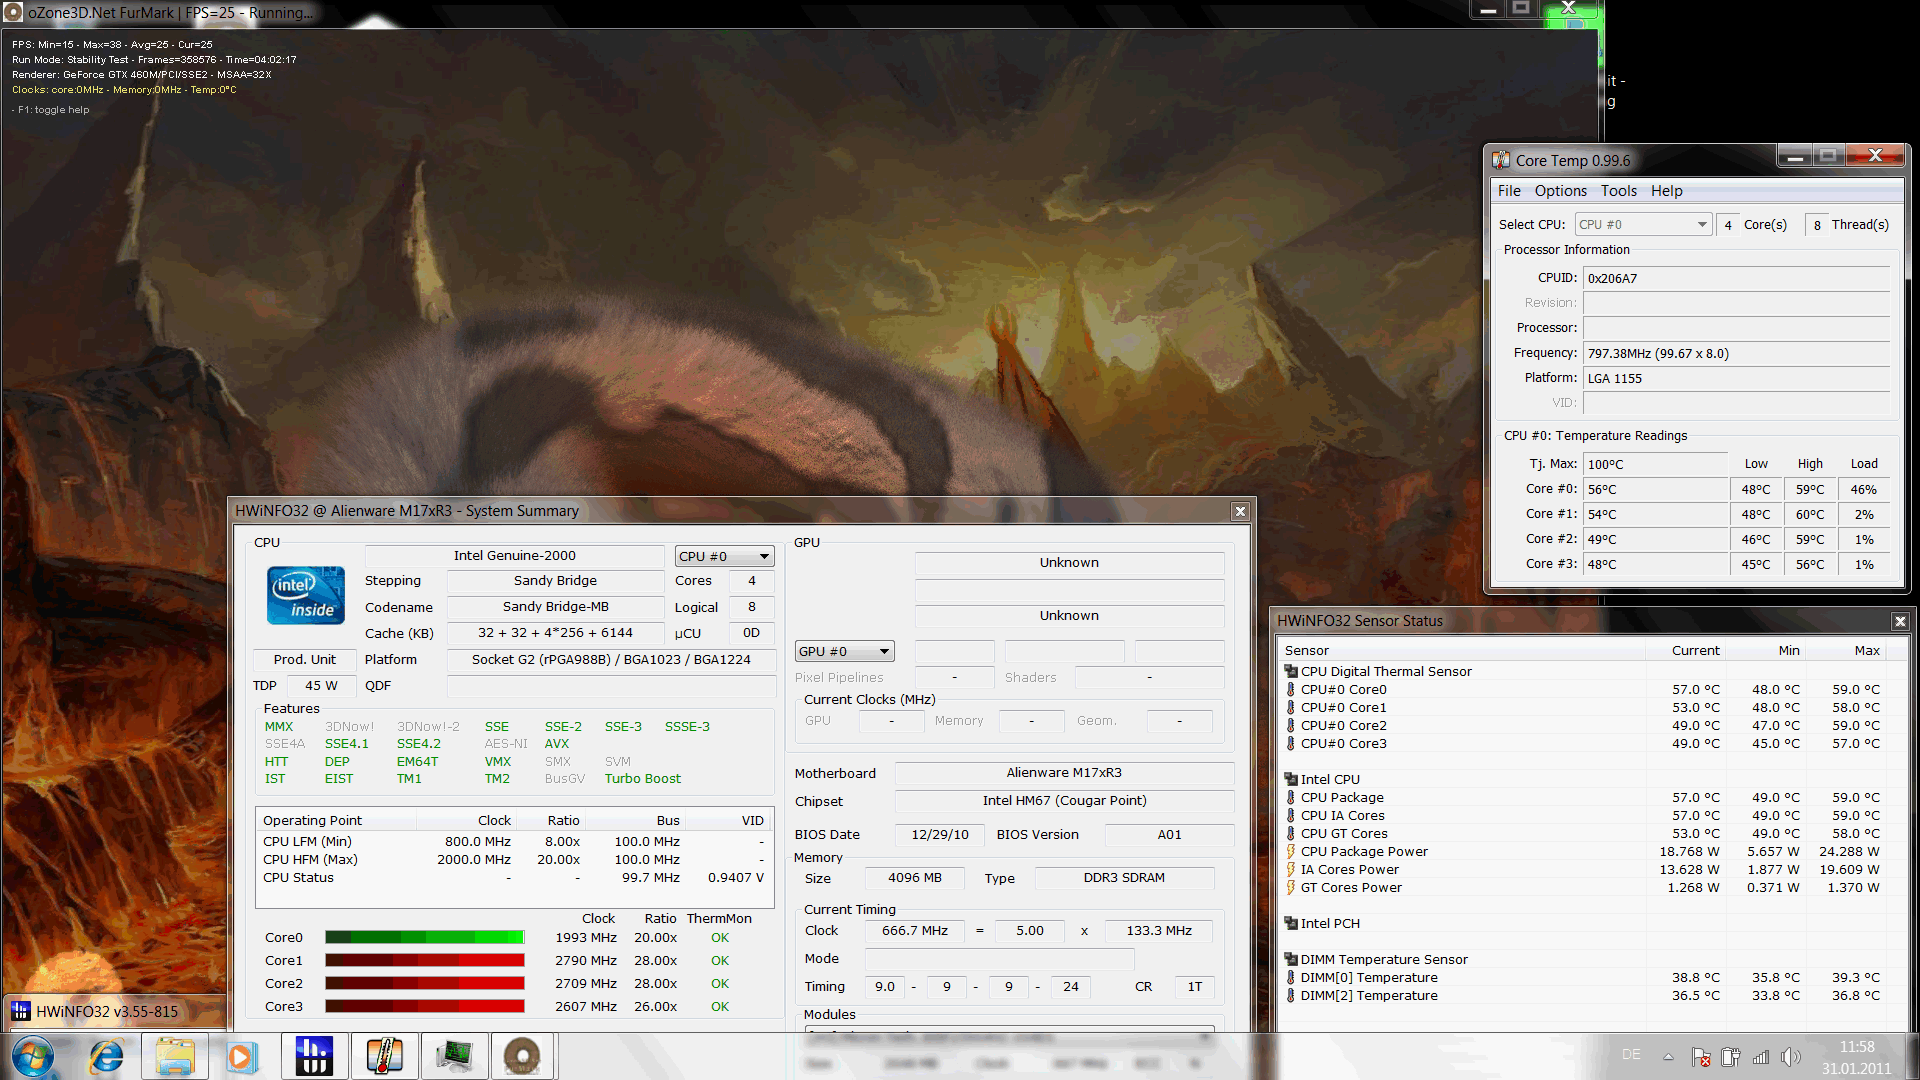Launch Internet Explorer from the taskbar
Screen dimensions: 1920x1080
click(x=106, y=1056)
